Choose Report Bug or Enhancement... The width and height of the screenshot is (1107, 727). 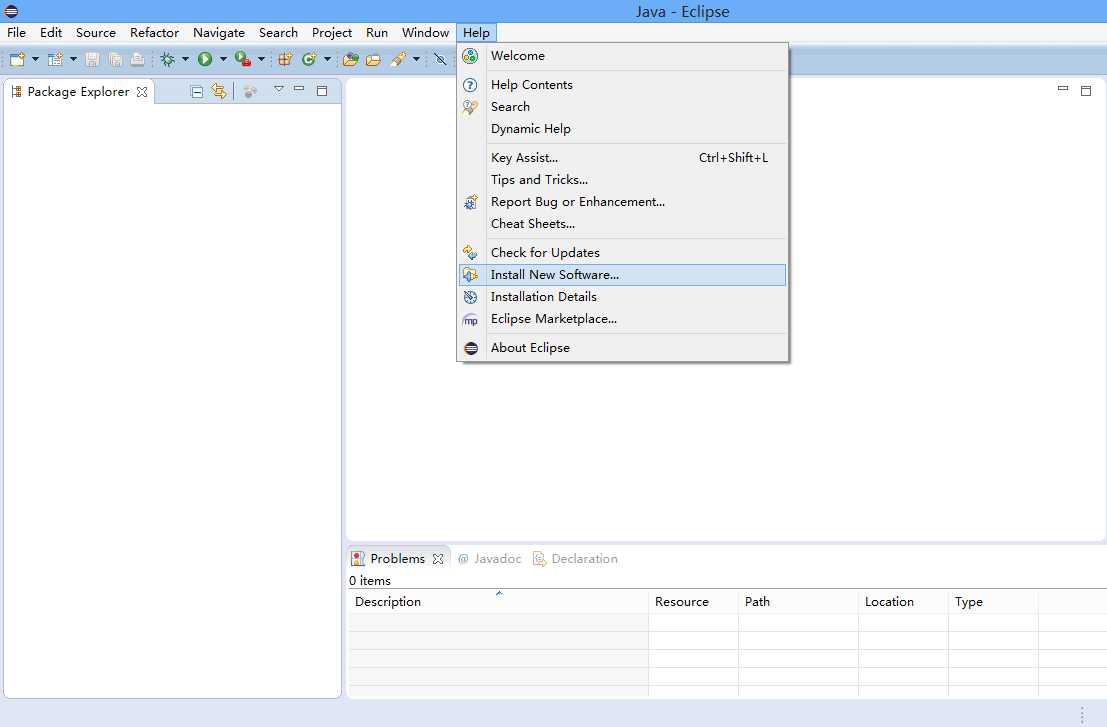(623, 201)
